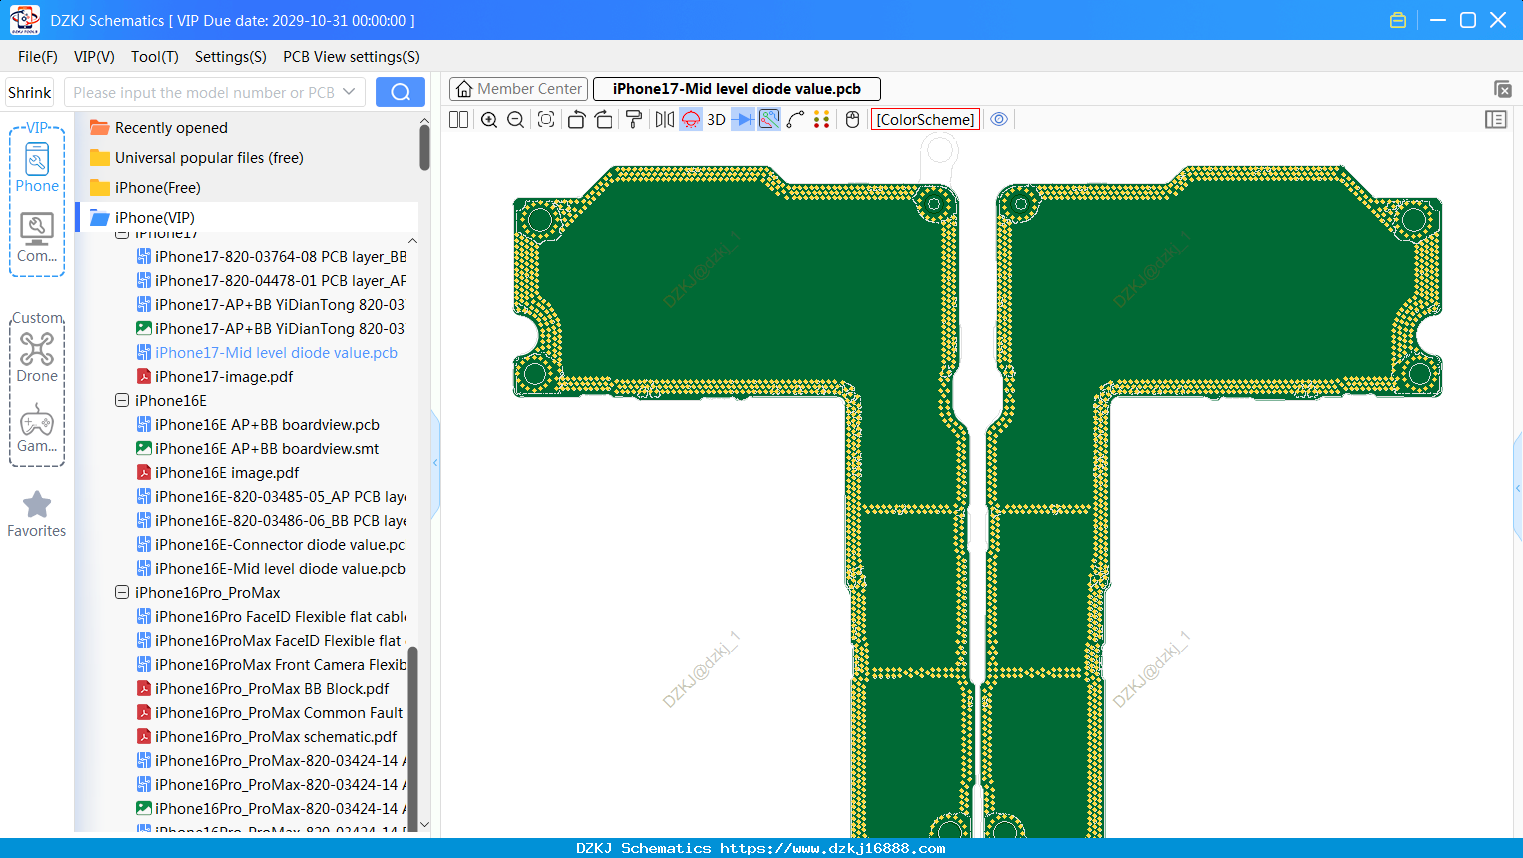
Task: Collapse the iPhone16Pro_ProMax tree node
Action: click(122, 592)
